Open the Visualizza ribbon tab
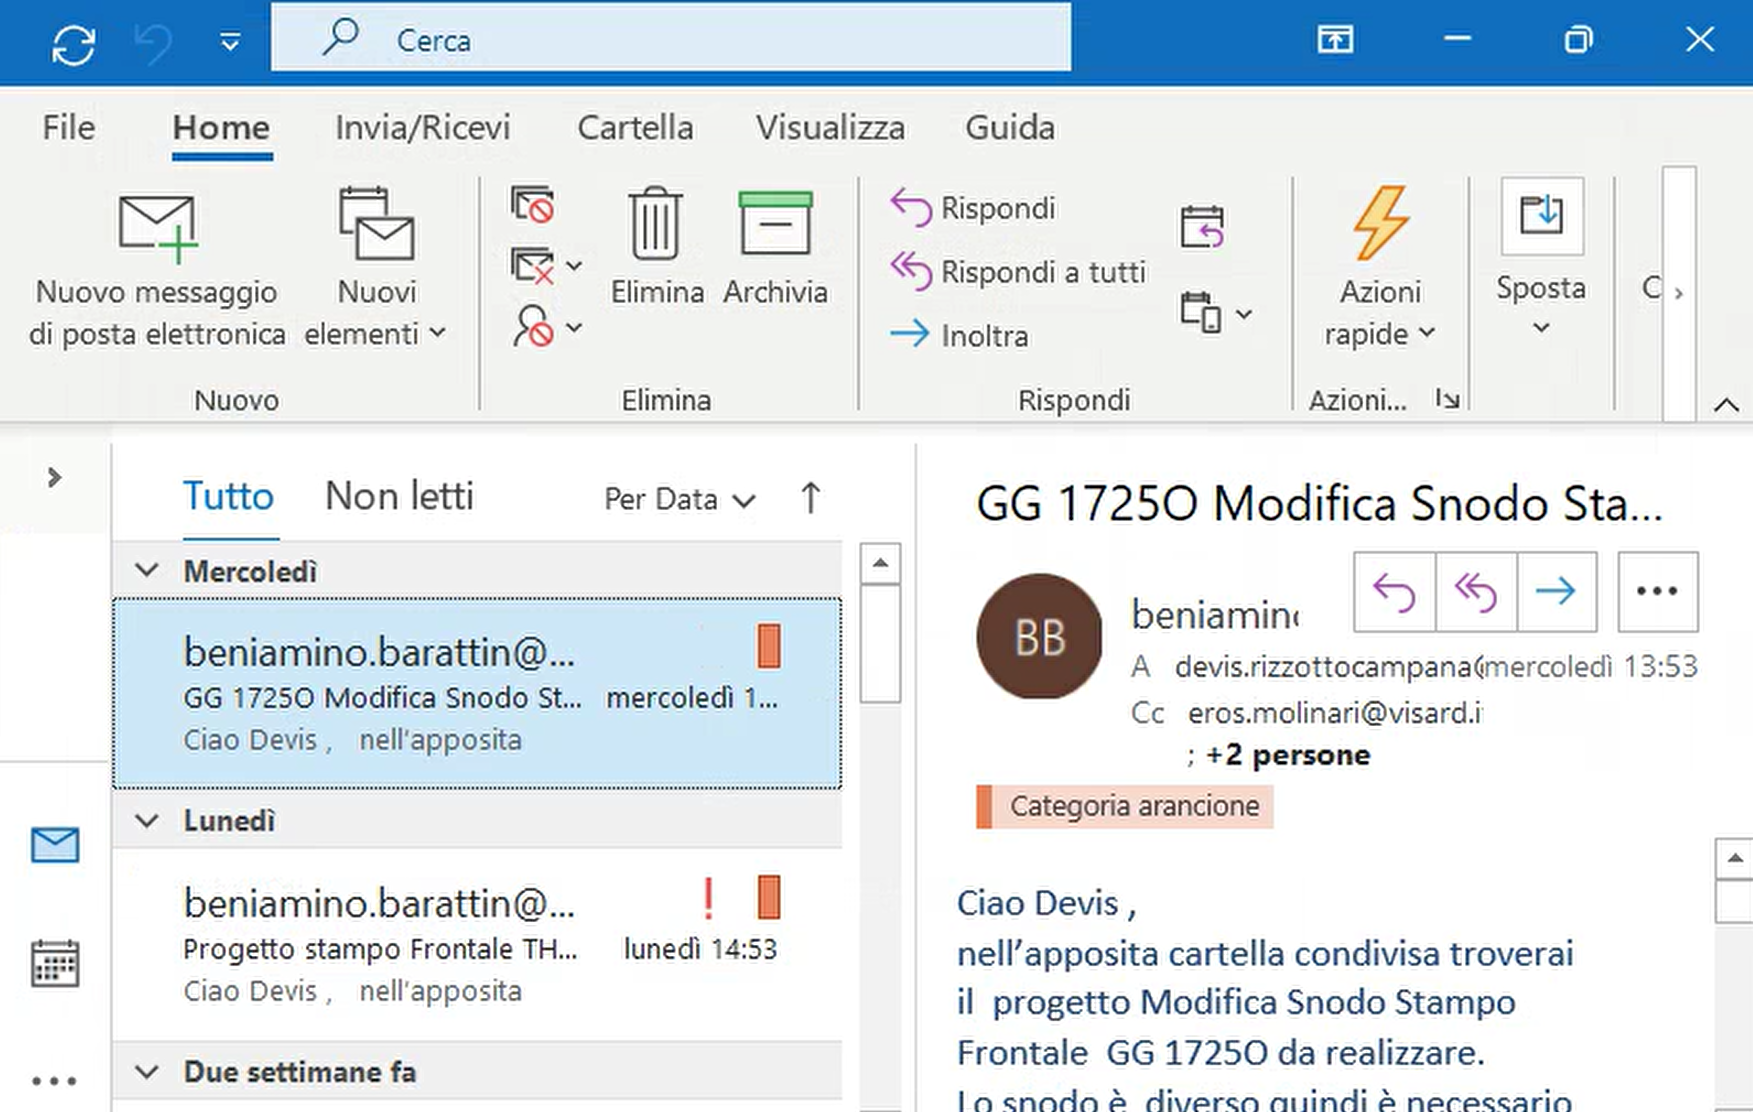 tap(830, 128)
